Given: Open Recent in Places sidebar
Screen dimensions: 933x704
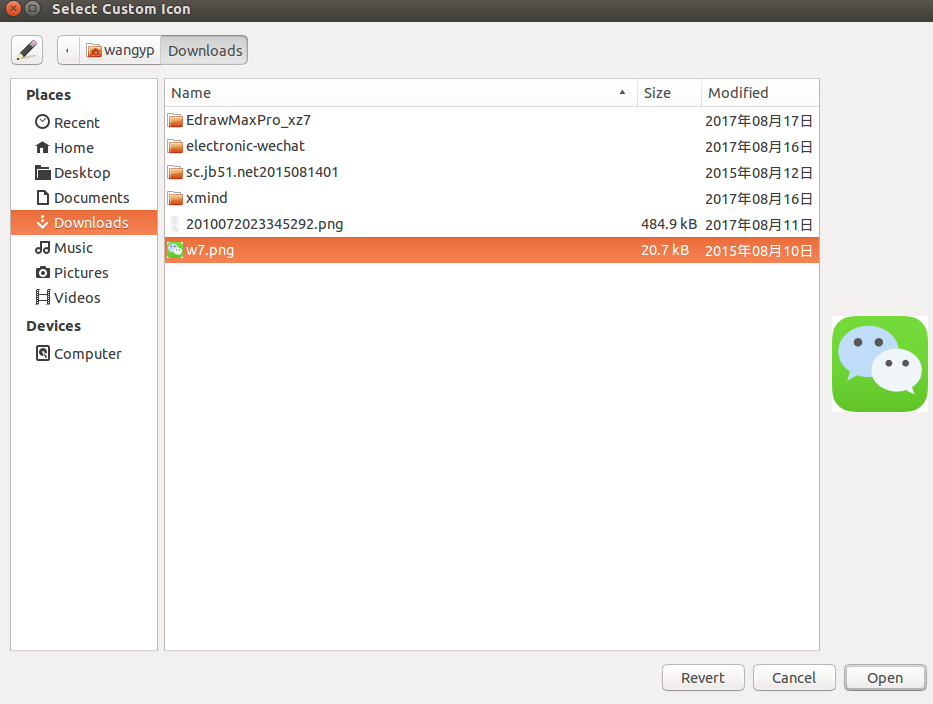Looking at the screenshot, I should (76, 123).
